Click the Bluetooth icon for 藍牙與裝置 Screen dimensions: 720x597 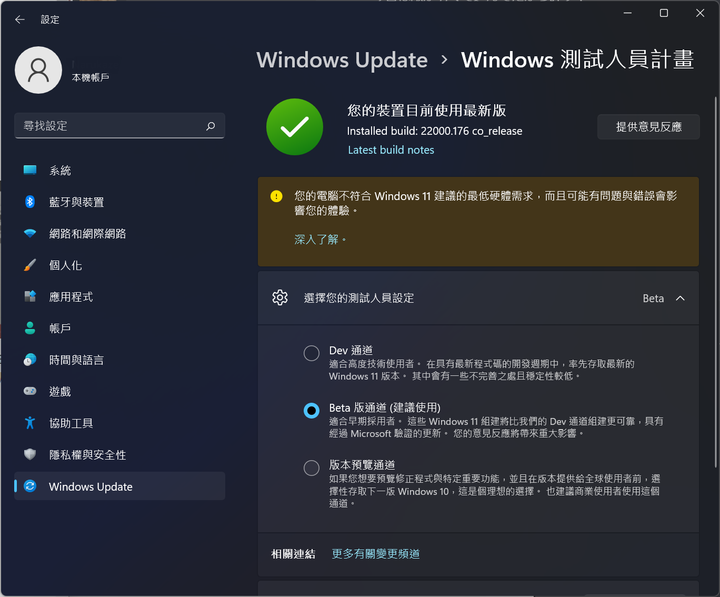(x=30, y=202)
